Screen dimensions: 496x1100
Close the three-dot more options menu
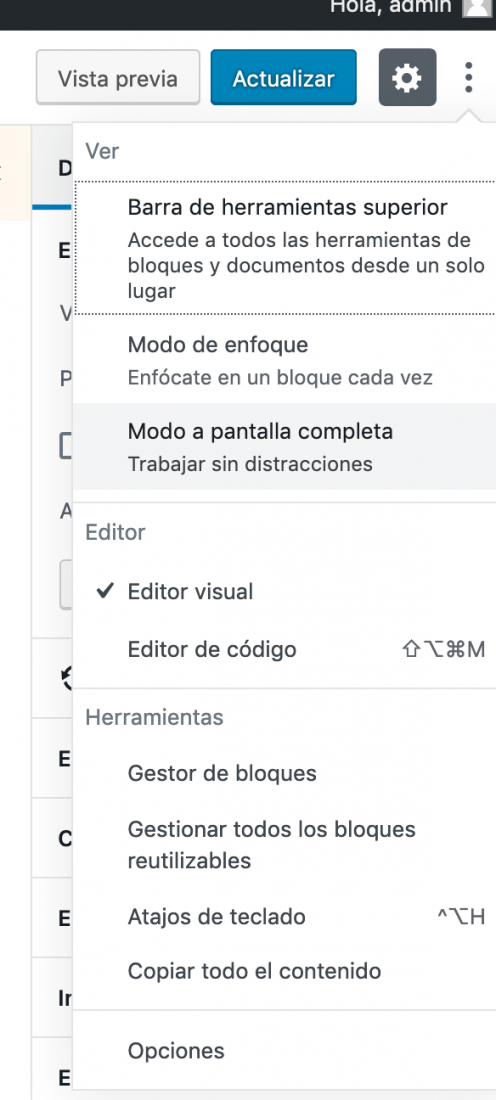469,77
